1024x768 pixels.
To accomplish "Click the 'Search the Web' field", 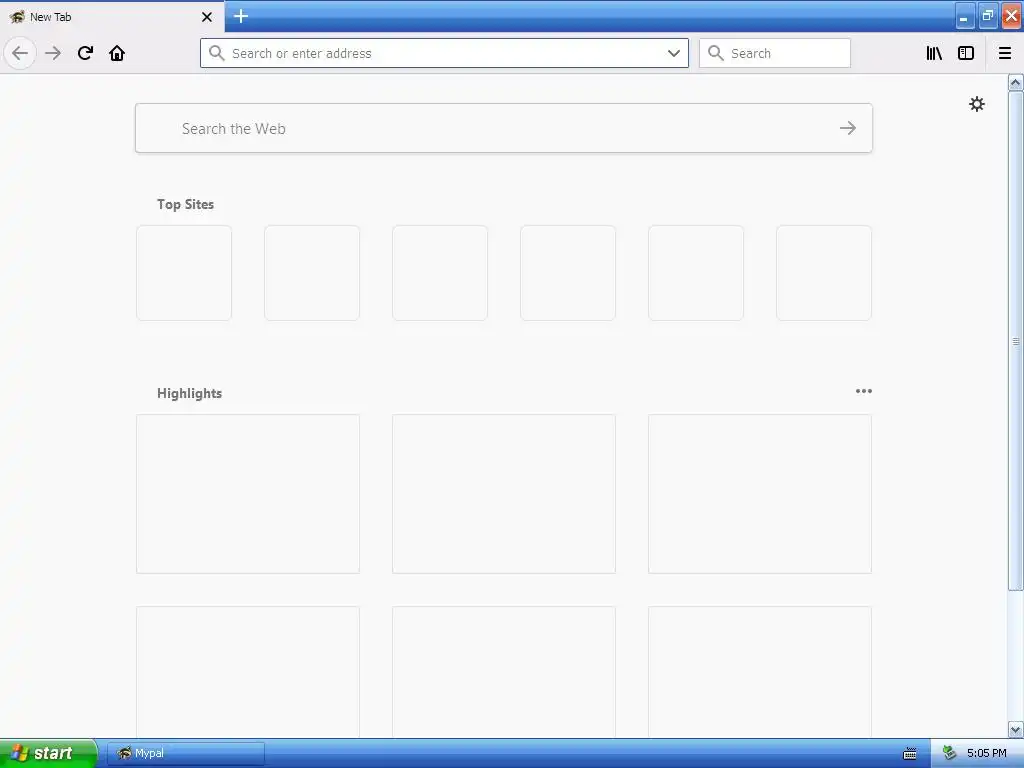I will (x=504, y=128).
